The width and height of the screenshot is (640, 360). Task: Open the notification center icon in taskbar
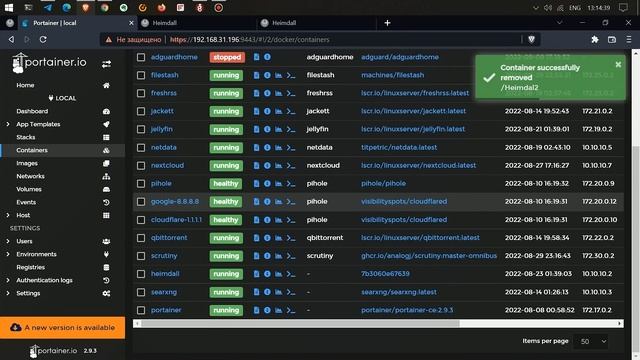623,8
